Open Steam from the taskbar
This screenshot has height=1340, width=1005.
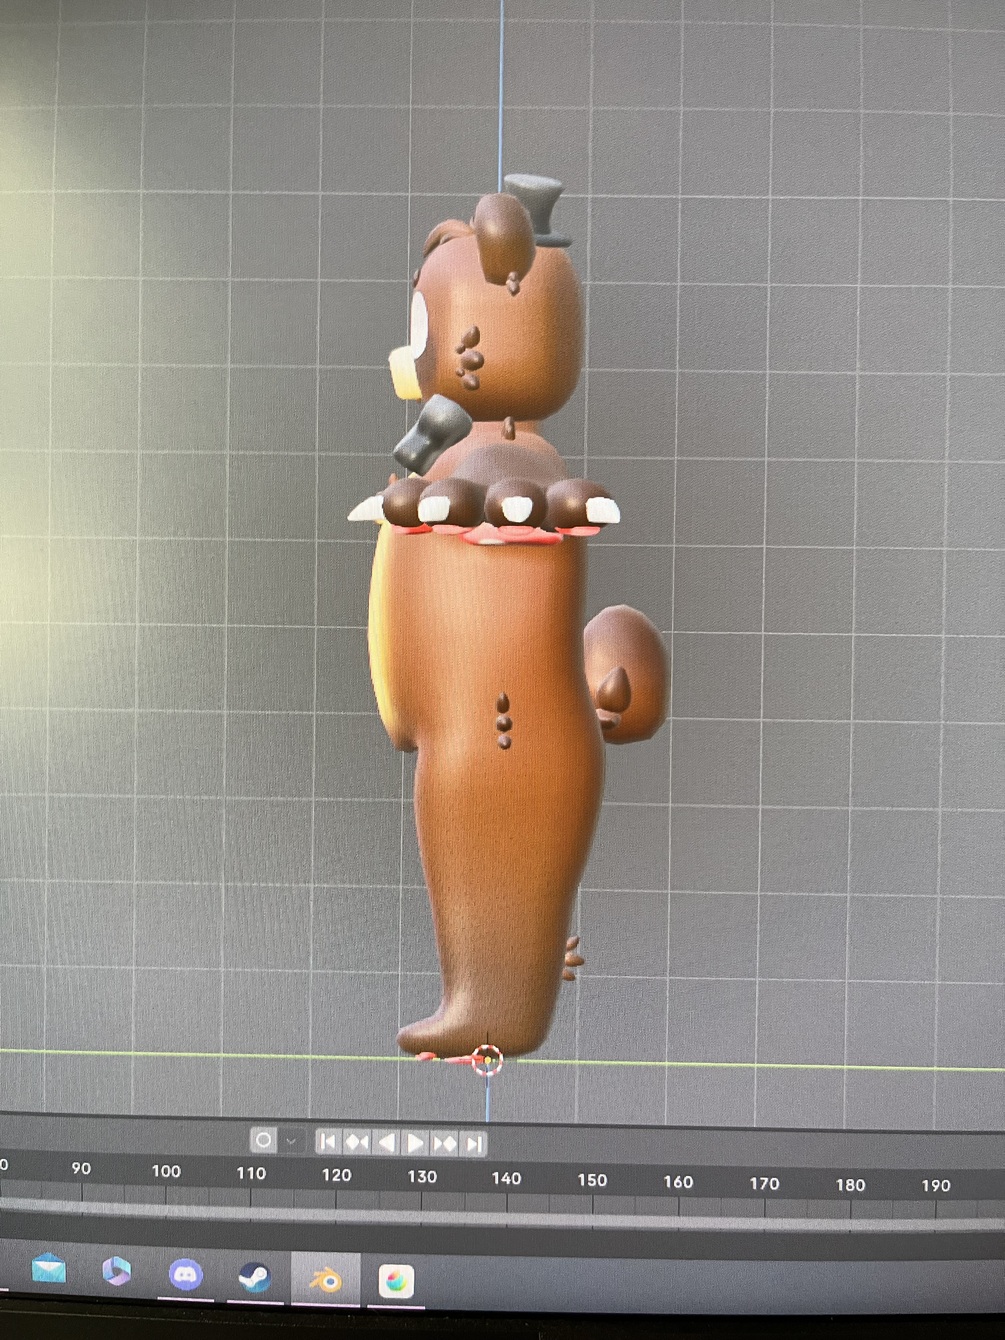coord(254,1277)
